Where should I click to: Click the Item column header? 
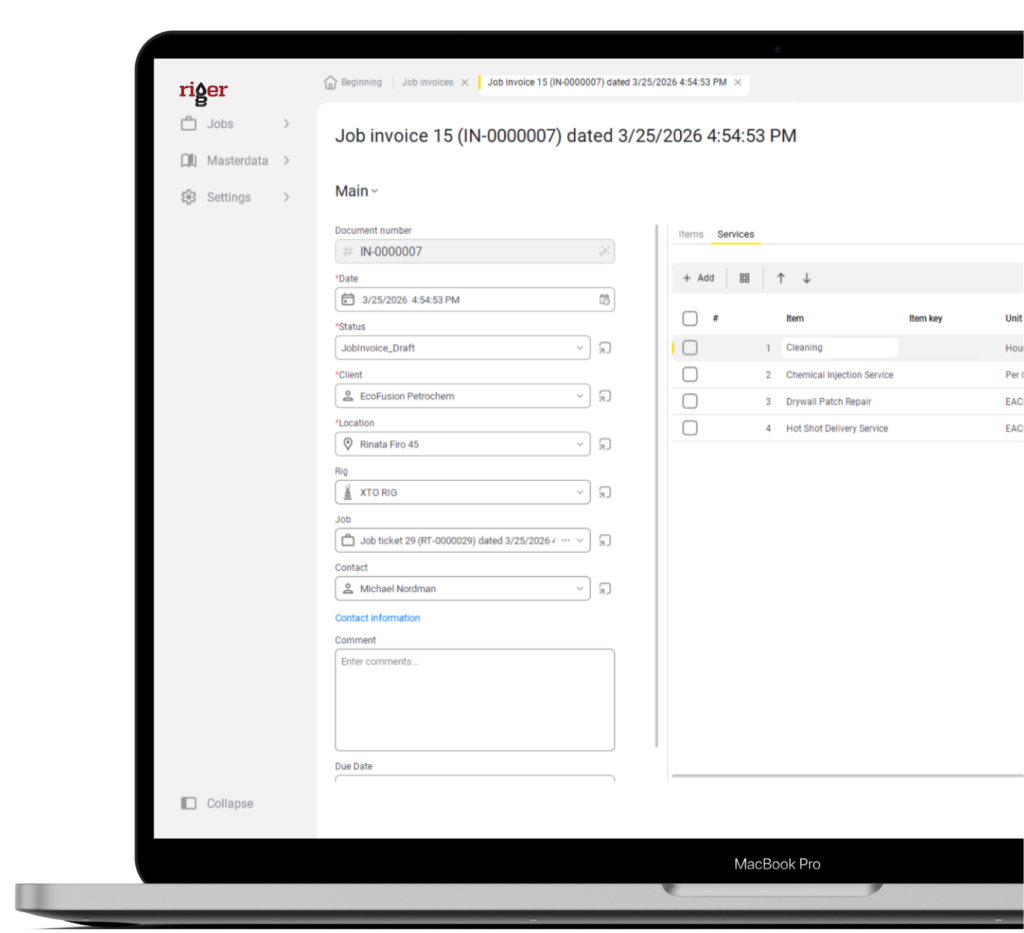coord(795,319)
